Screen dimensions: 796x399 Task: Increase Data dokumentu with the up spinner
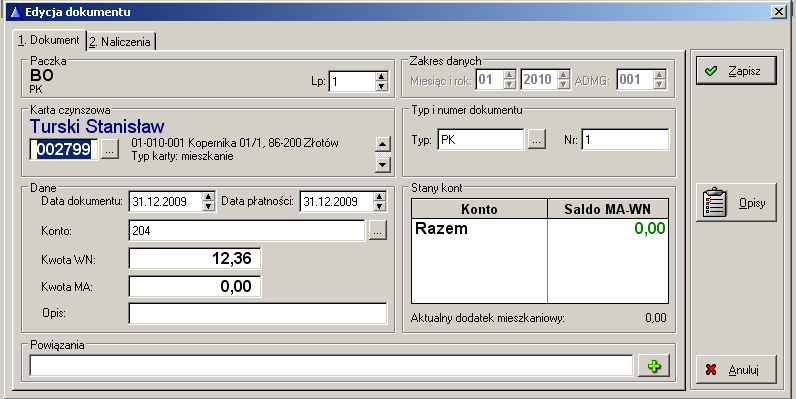[x=208, y=197]
